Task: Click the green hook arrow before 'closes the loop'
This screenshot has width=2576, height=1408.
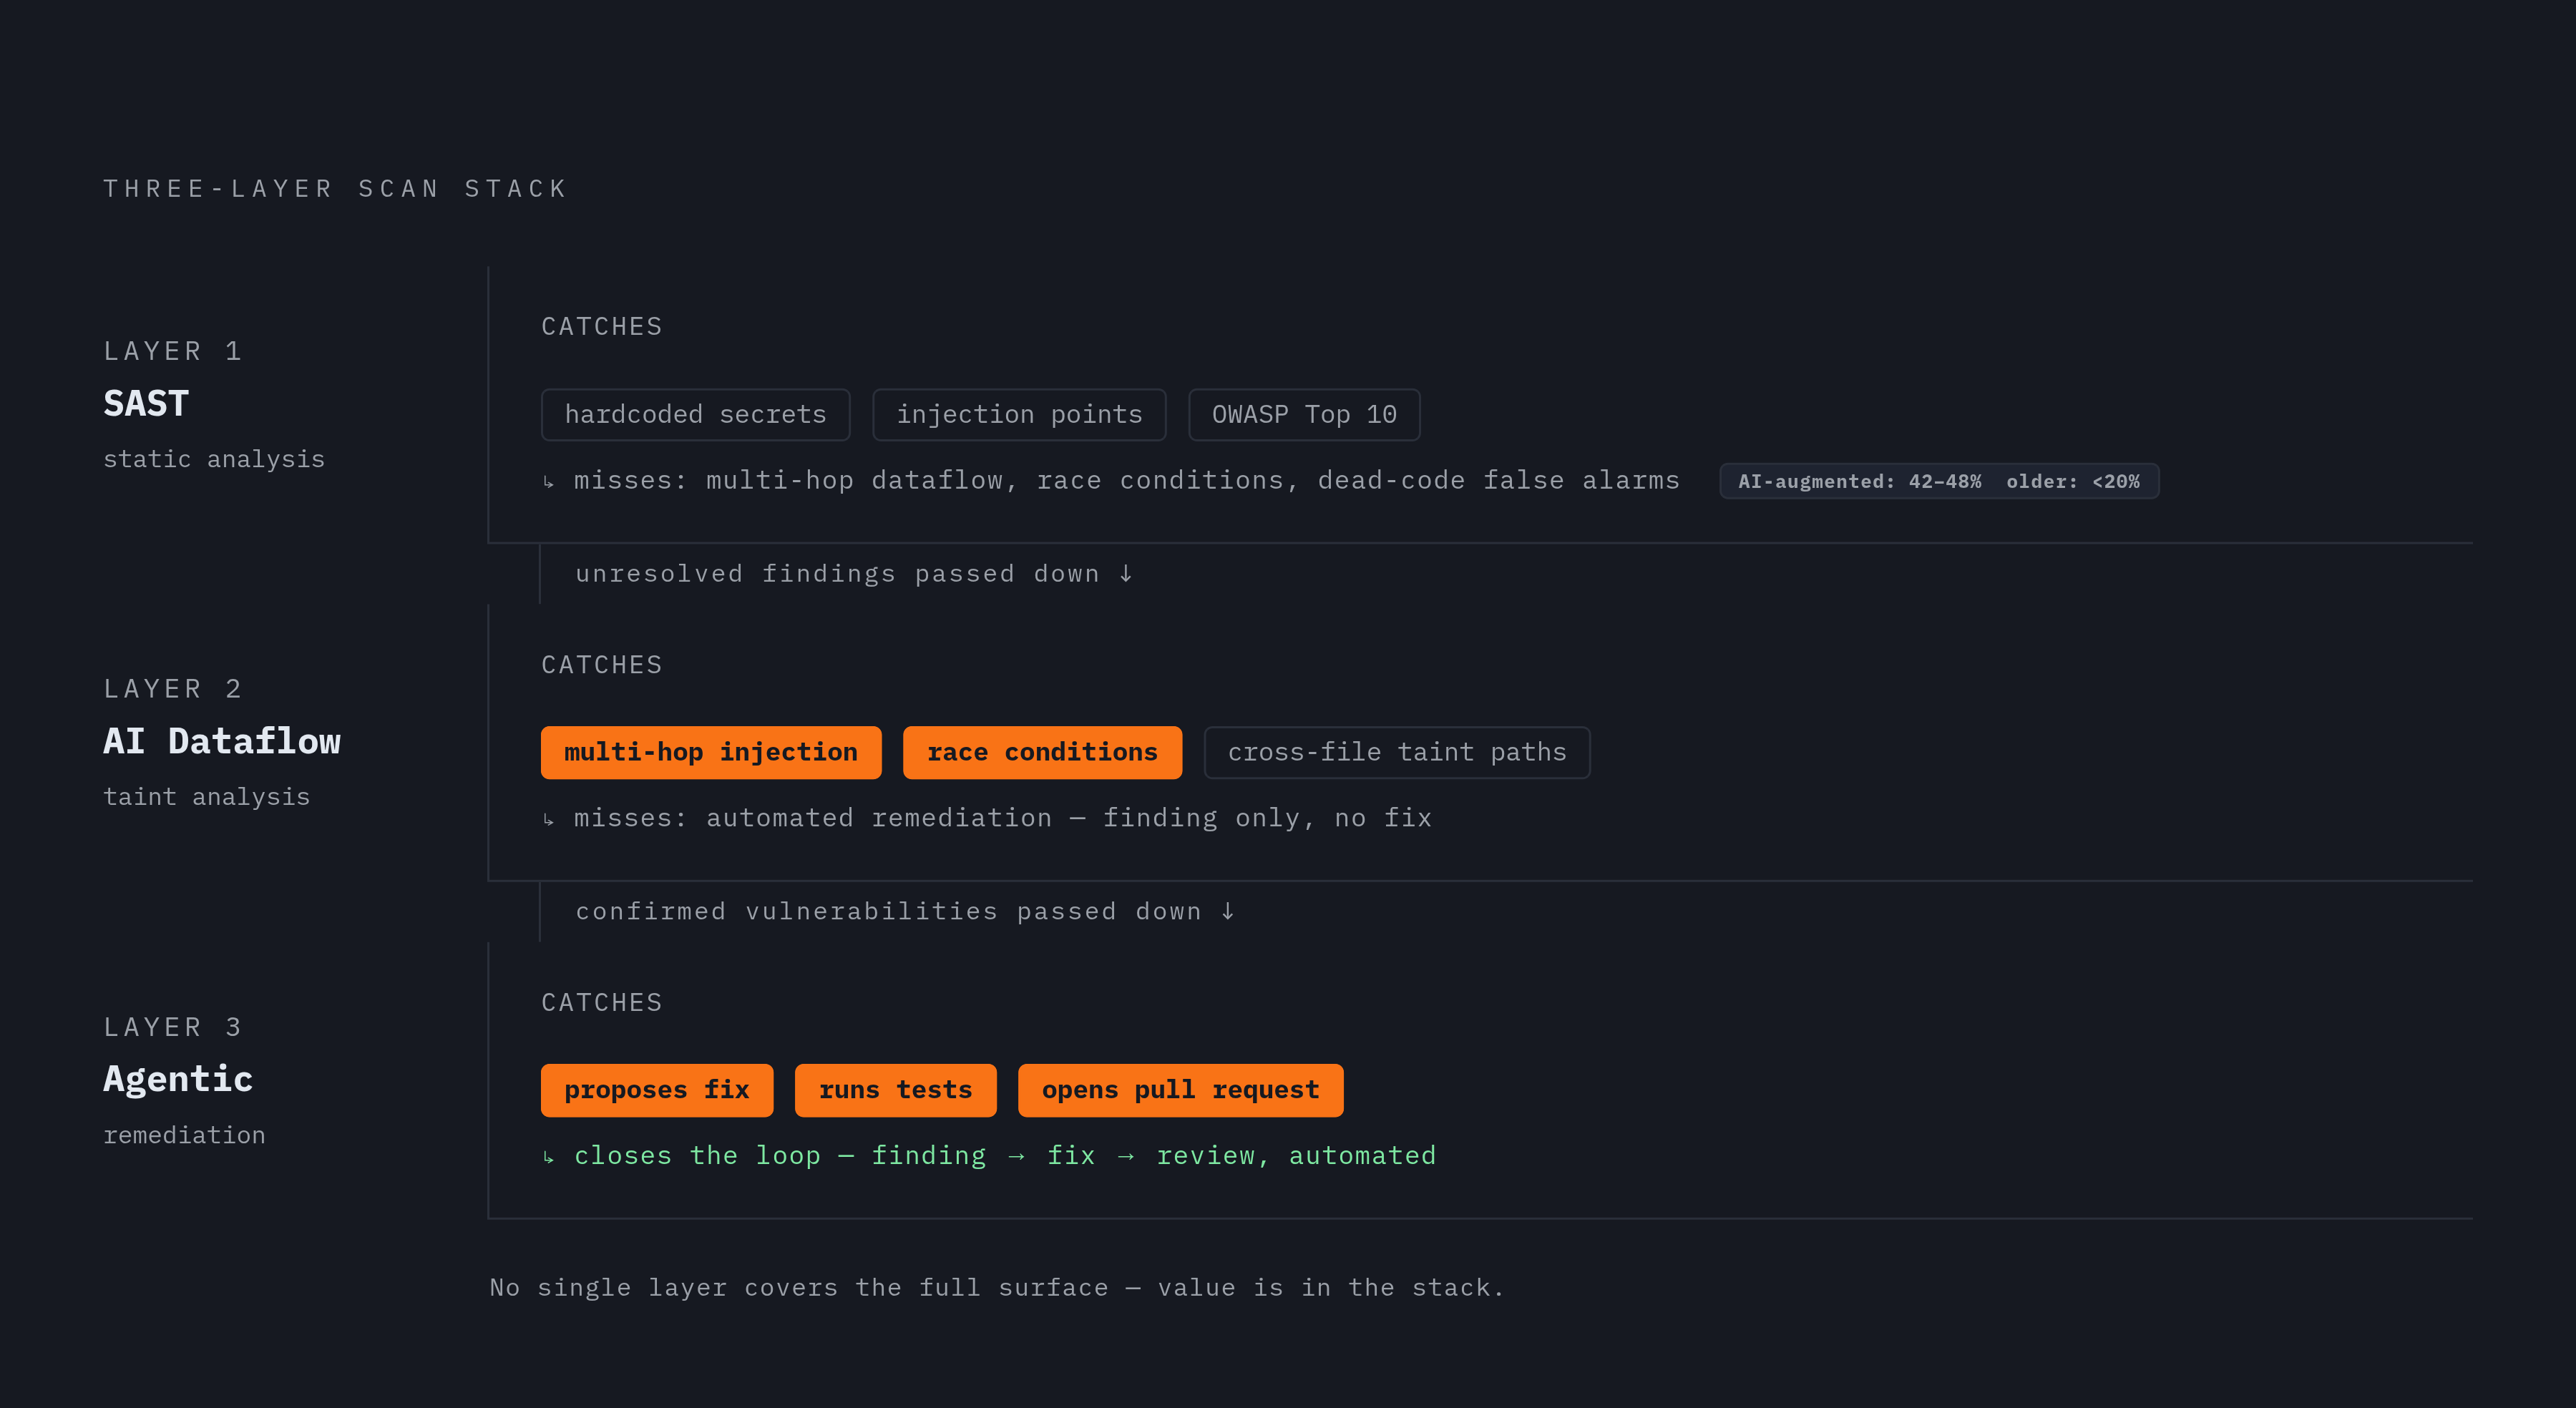Action: pos(548,1158)
